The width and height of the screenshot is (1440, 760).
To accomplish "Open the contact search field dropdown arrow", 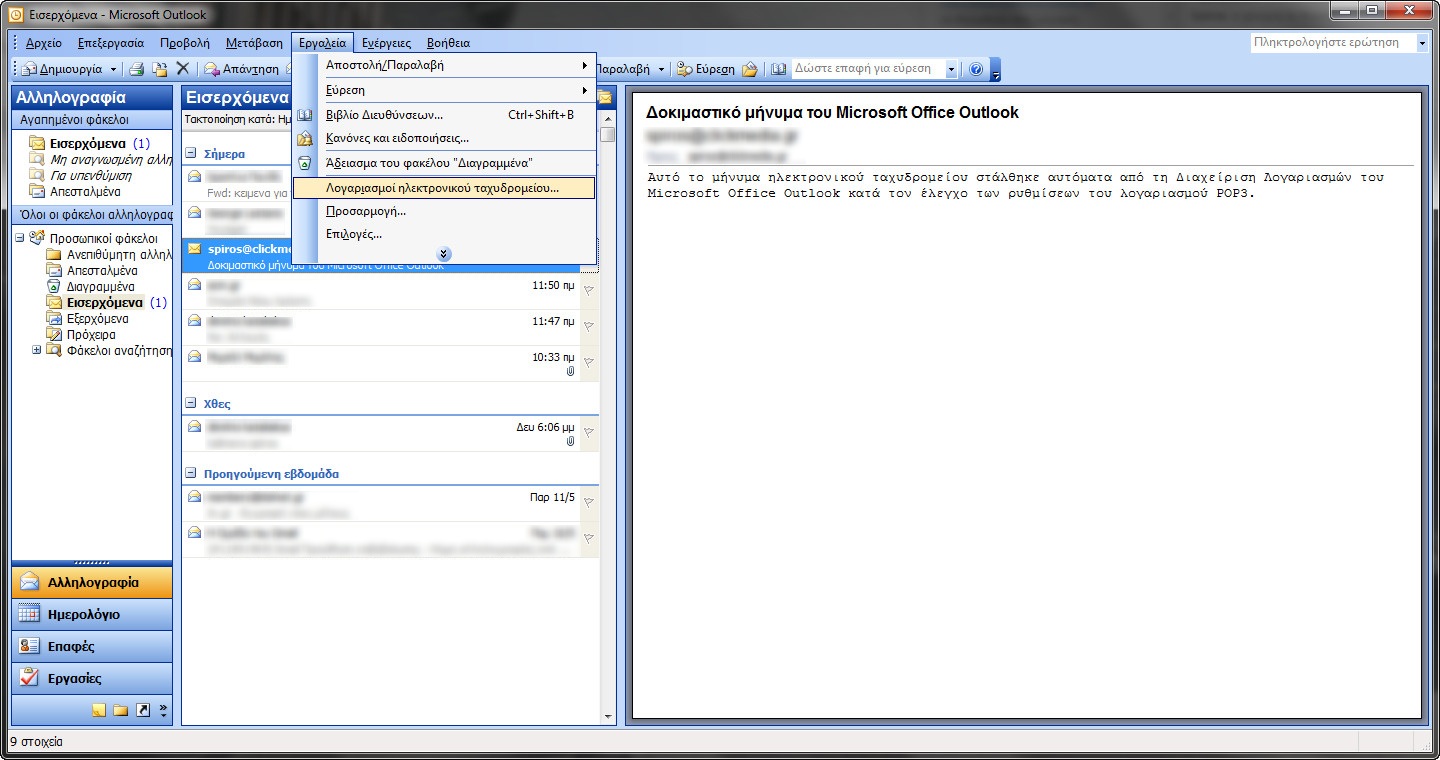I will 951,69.
